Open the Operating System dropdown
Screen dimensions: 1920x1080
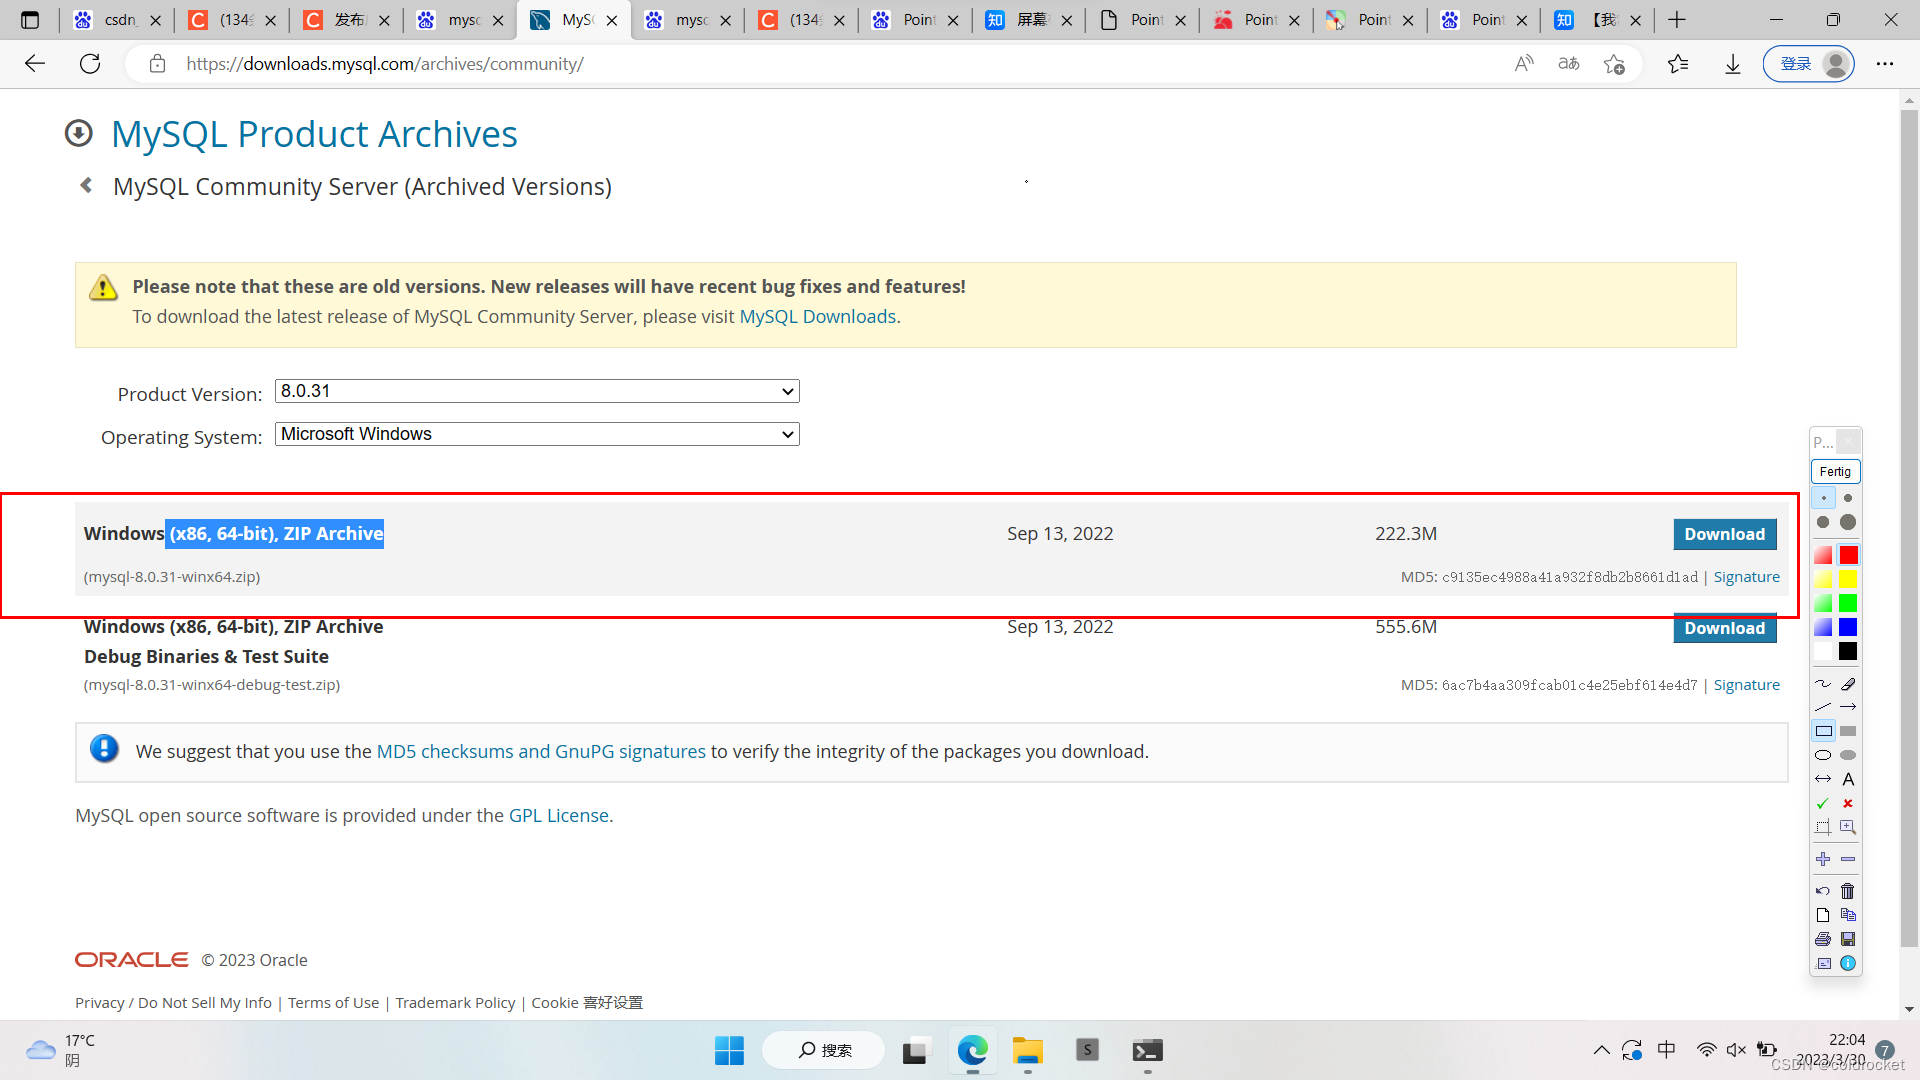pyautogui.click(x=537, y=434)
